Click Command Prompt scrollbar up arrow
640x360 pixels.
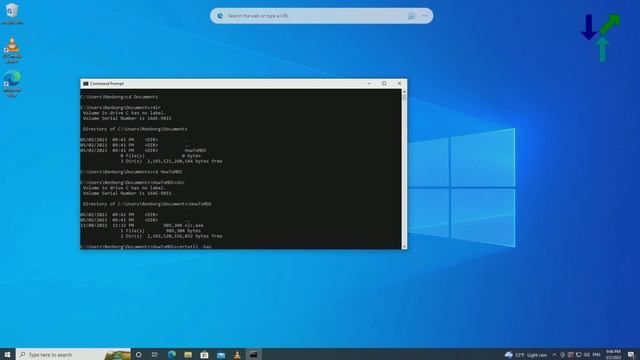coord(404,92)
